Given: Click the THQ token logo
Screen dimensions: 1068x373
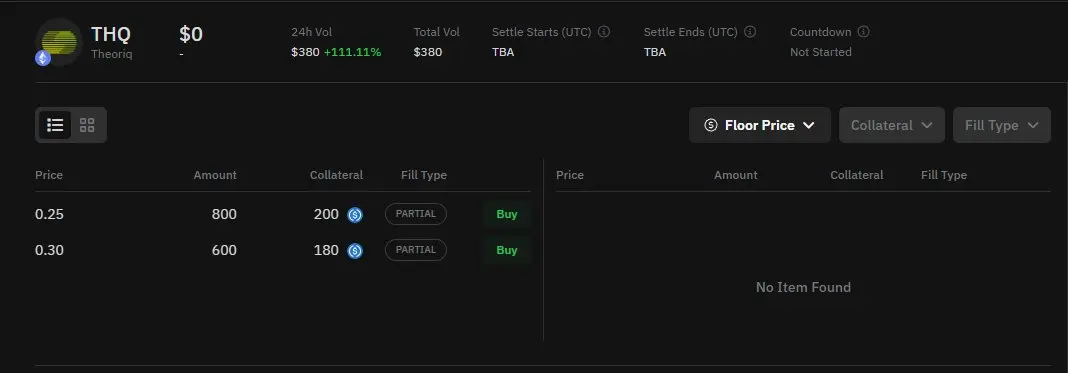Looking at the screenshot, I should 59,42.
